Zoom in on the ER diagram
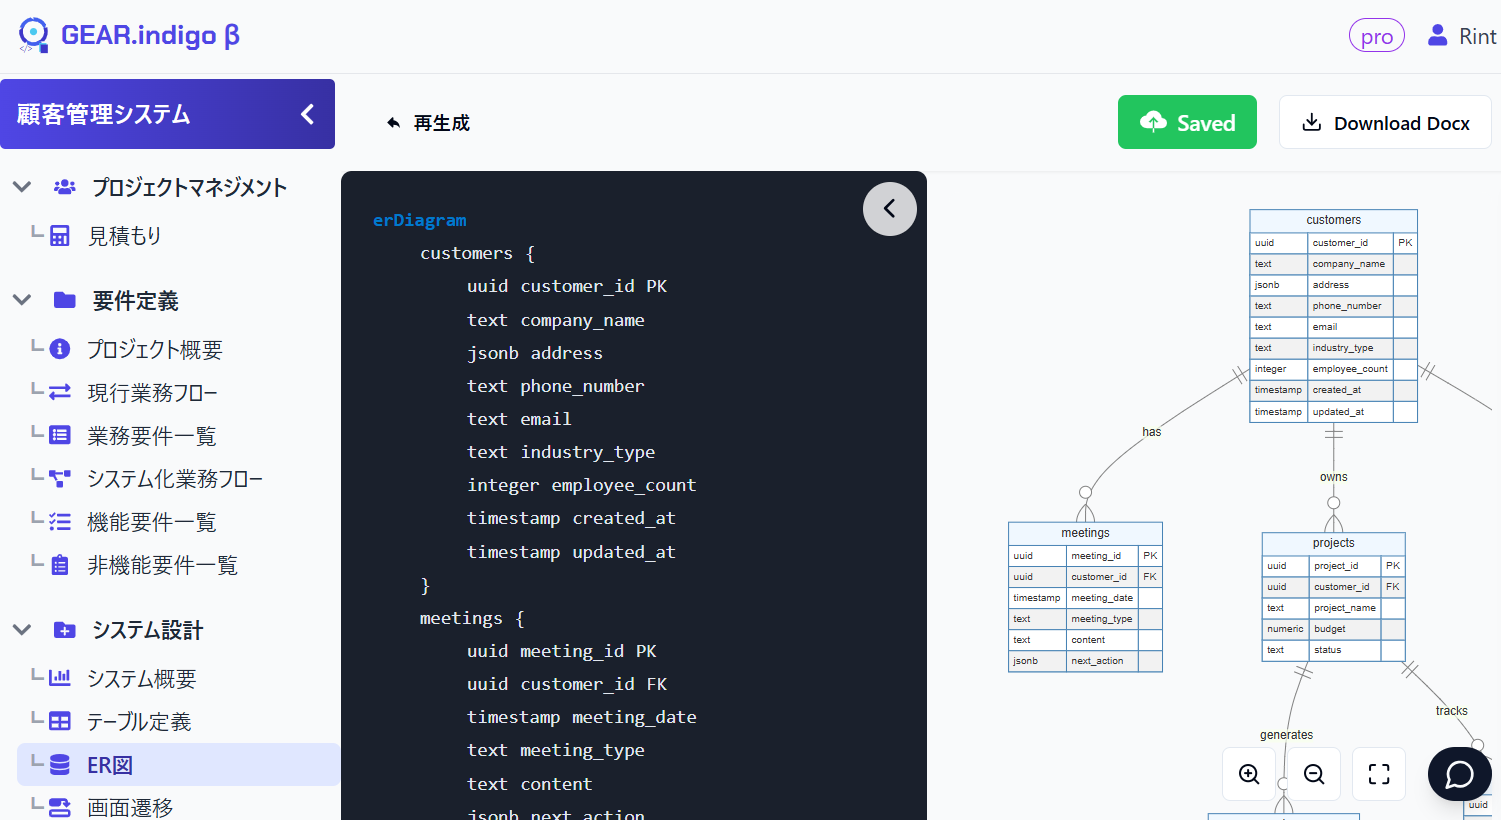The height and width of the screenshot is (820, 1501). [x=1249, y=774]
